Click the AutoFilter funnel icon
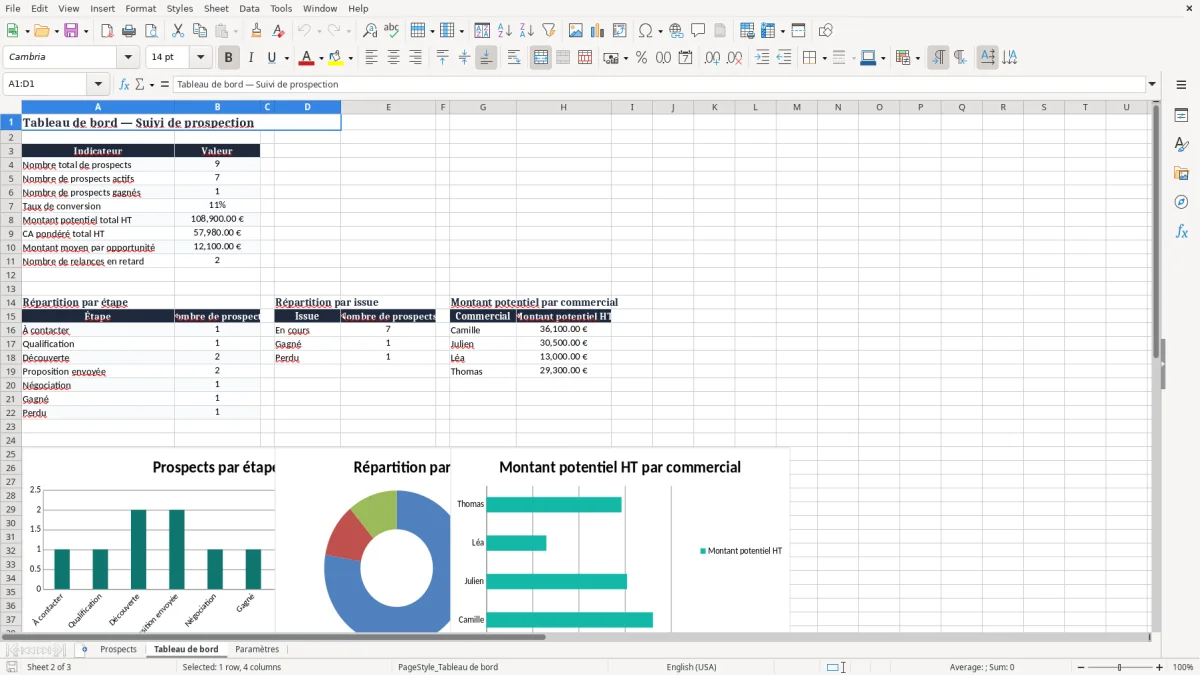Screen dimensions: 1200x675 point(548,31)
